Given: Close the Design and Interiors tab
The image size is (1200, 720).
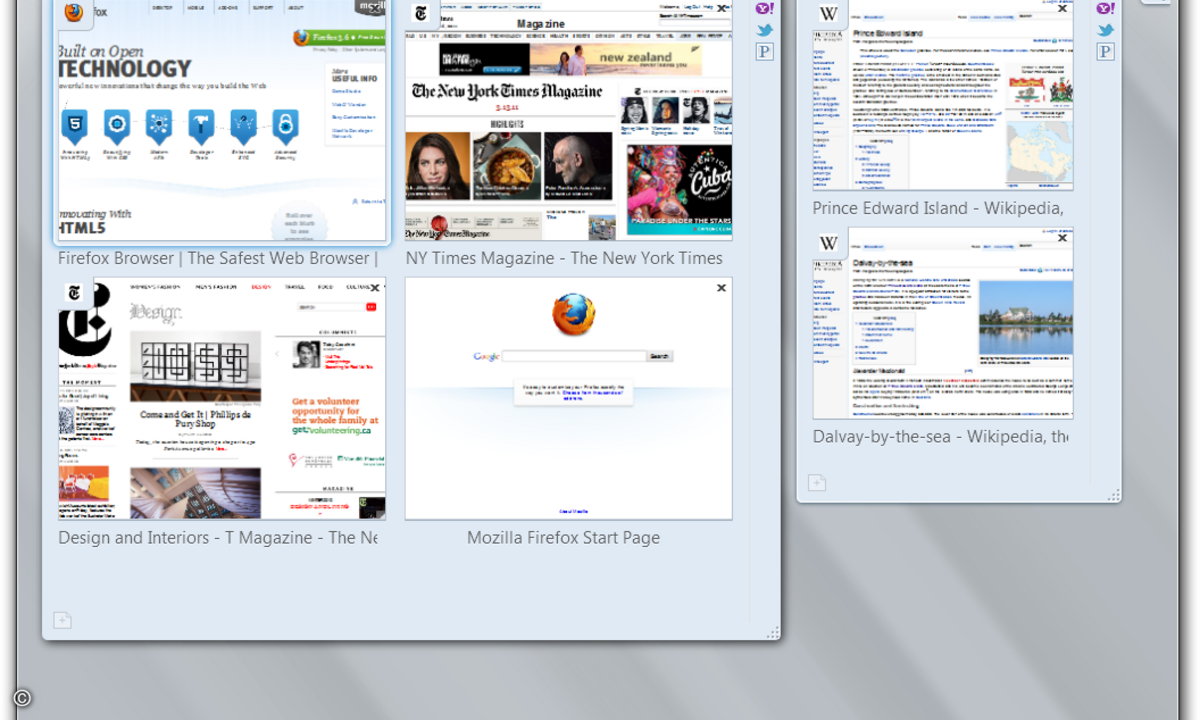Looking at the screenshot, I should 375,288.
